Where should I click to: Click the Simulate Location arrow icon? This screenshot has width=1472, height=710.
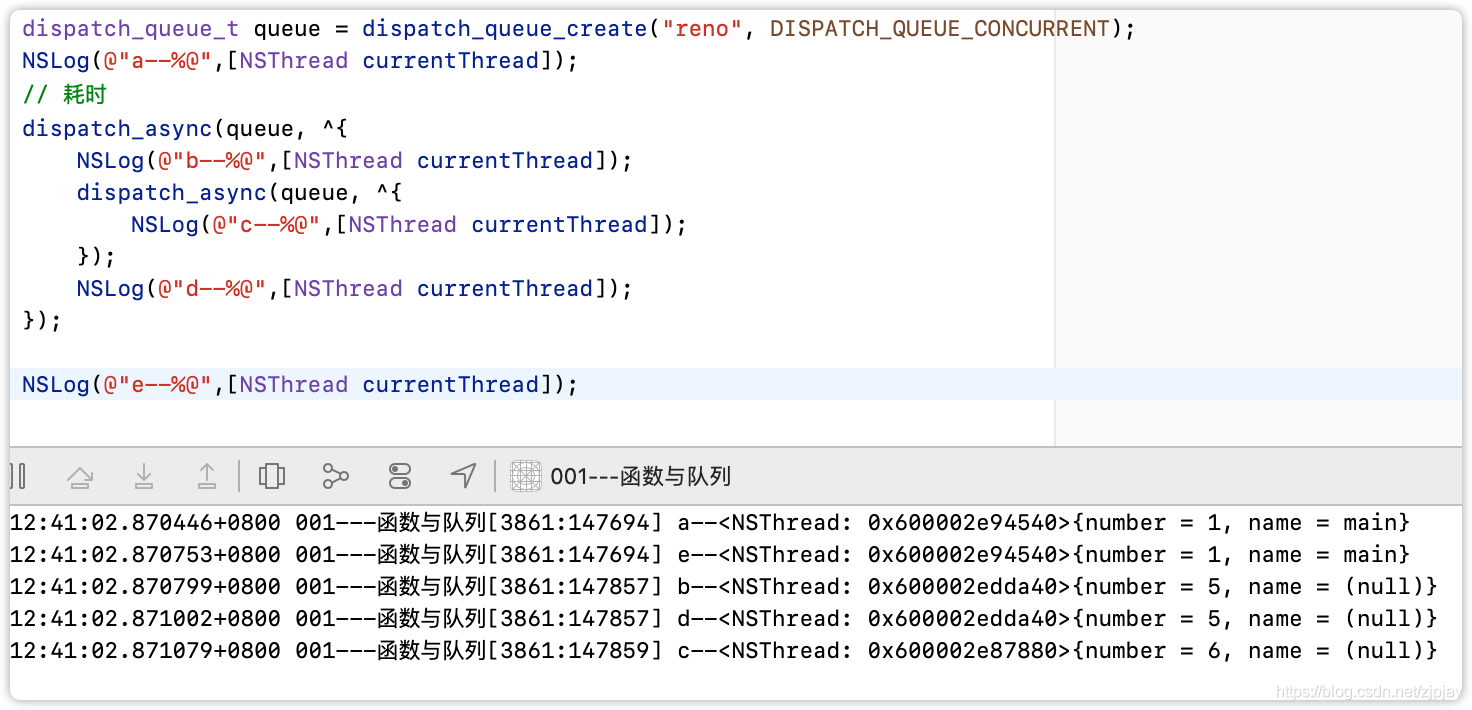click(x=463, y=476)
